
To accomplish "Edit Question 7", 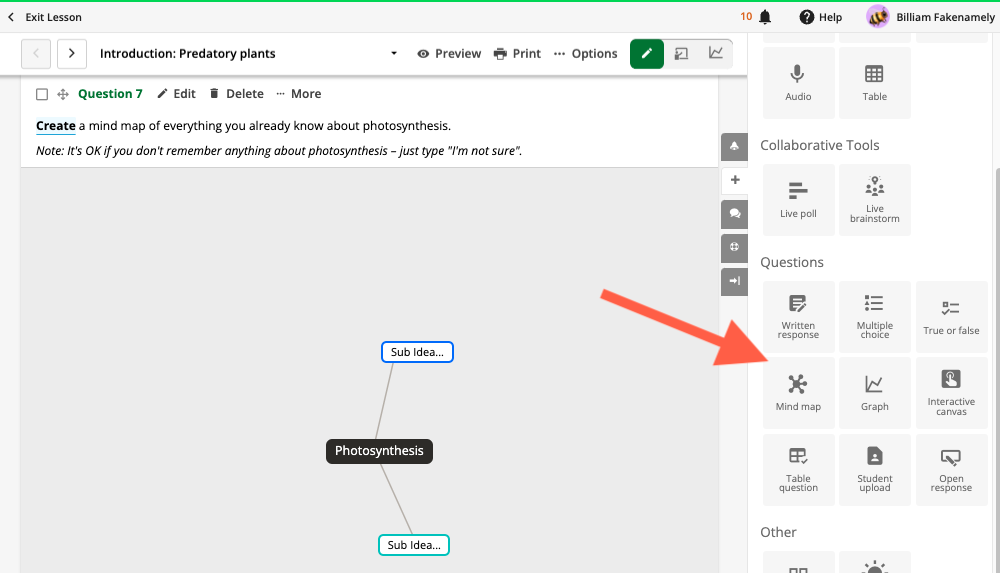I will point(177,94).
